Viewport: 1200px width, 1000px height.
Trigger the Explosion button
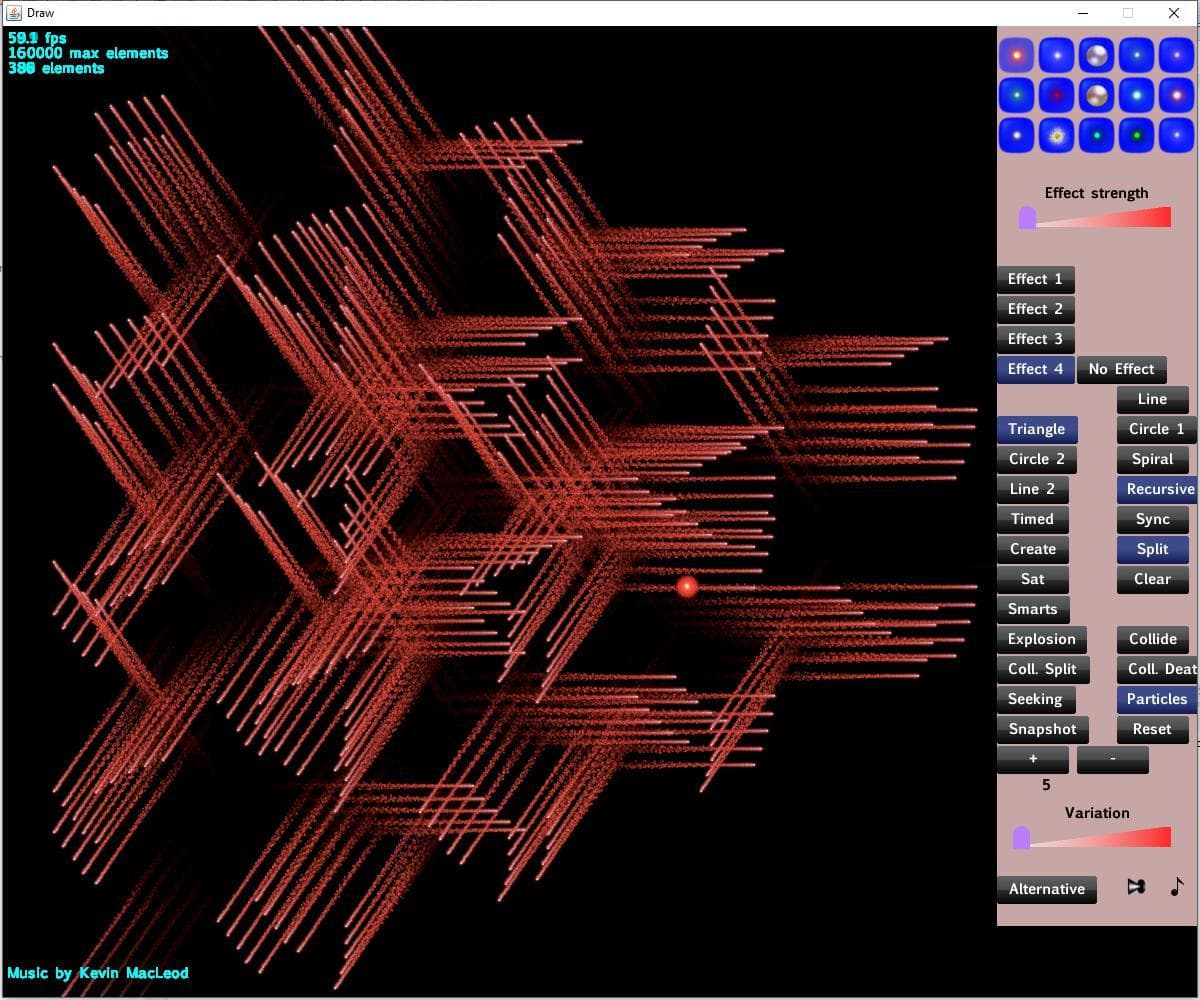(x=1042, y=639)
